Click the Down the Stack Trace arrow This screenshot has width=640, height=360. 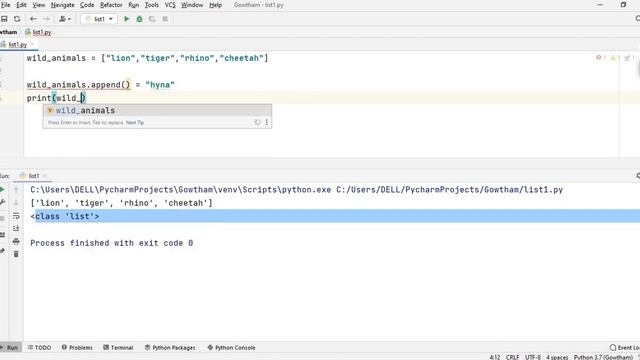(x=16, y=202)
